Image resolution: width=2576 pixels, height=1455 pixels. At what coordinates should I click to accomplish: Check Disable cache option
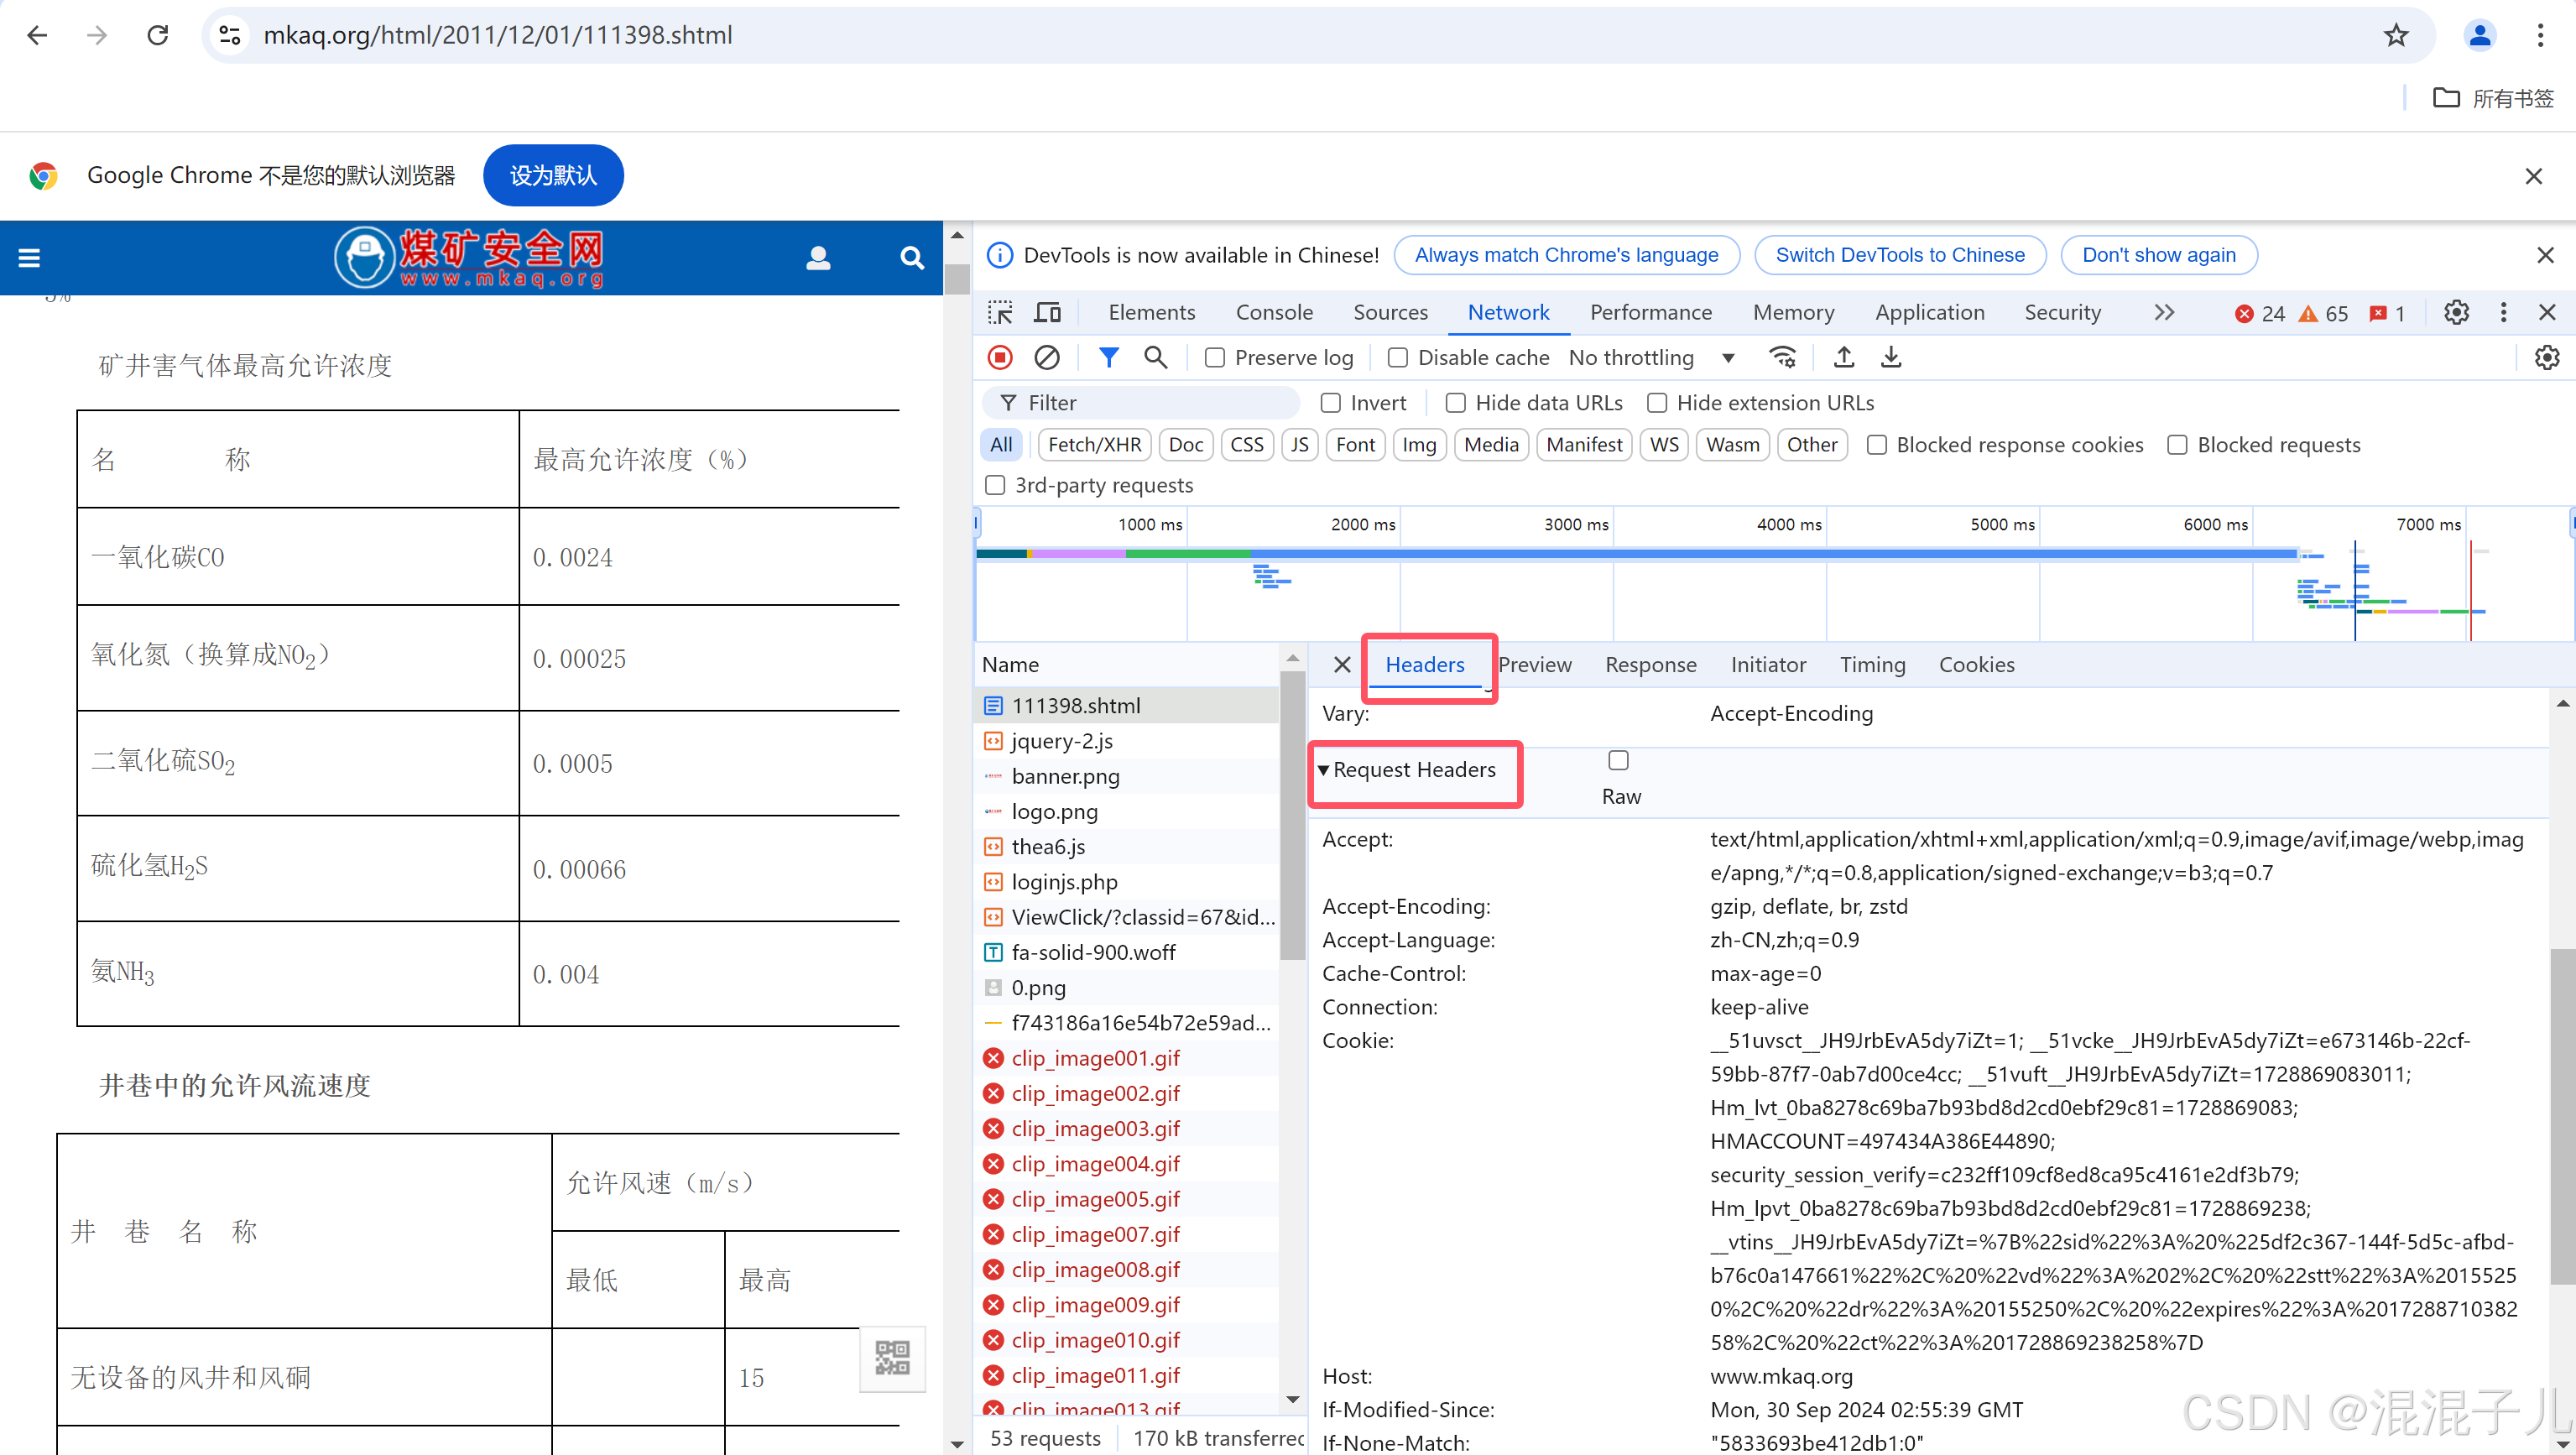(x=1397, y=357)
